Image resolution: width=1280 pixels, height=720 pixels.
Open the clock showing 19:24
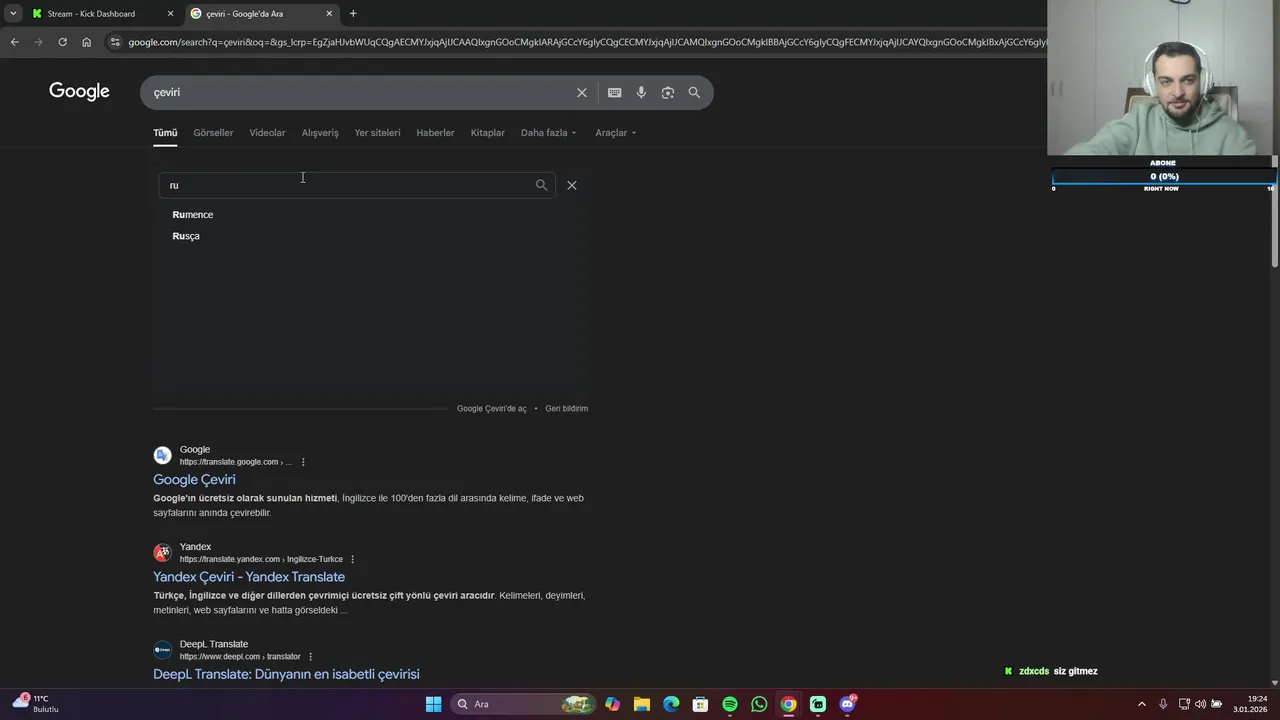pos(1250,704)
